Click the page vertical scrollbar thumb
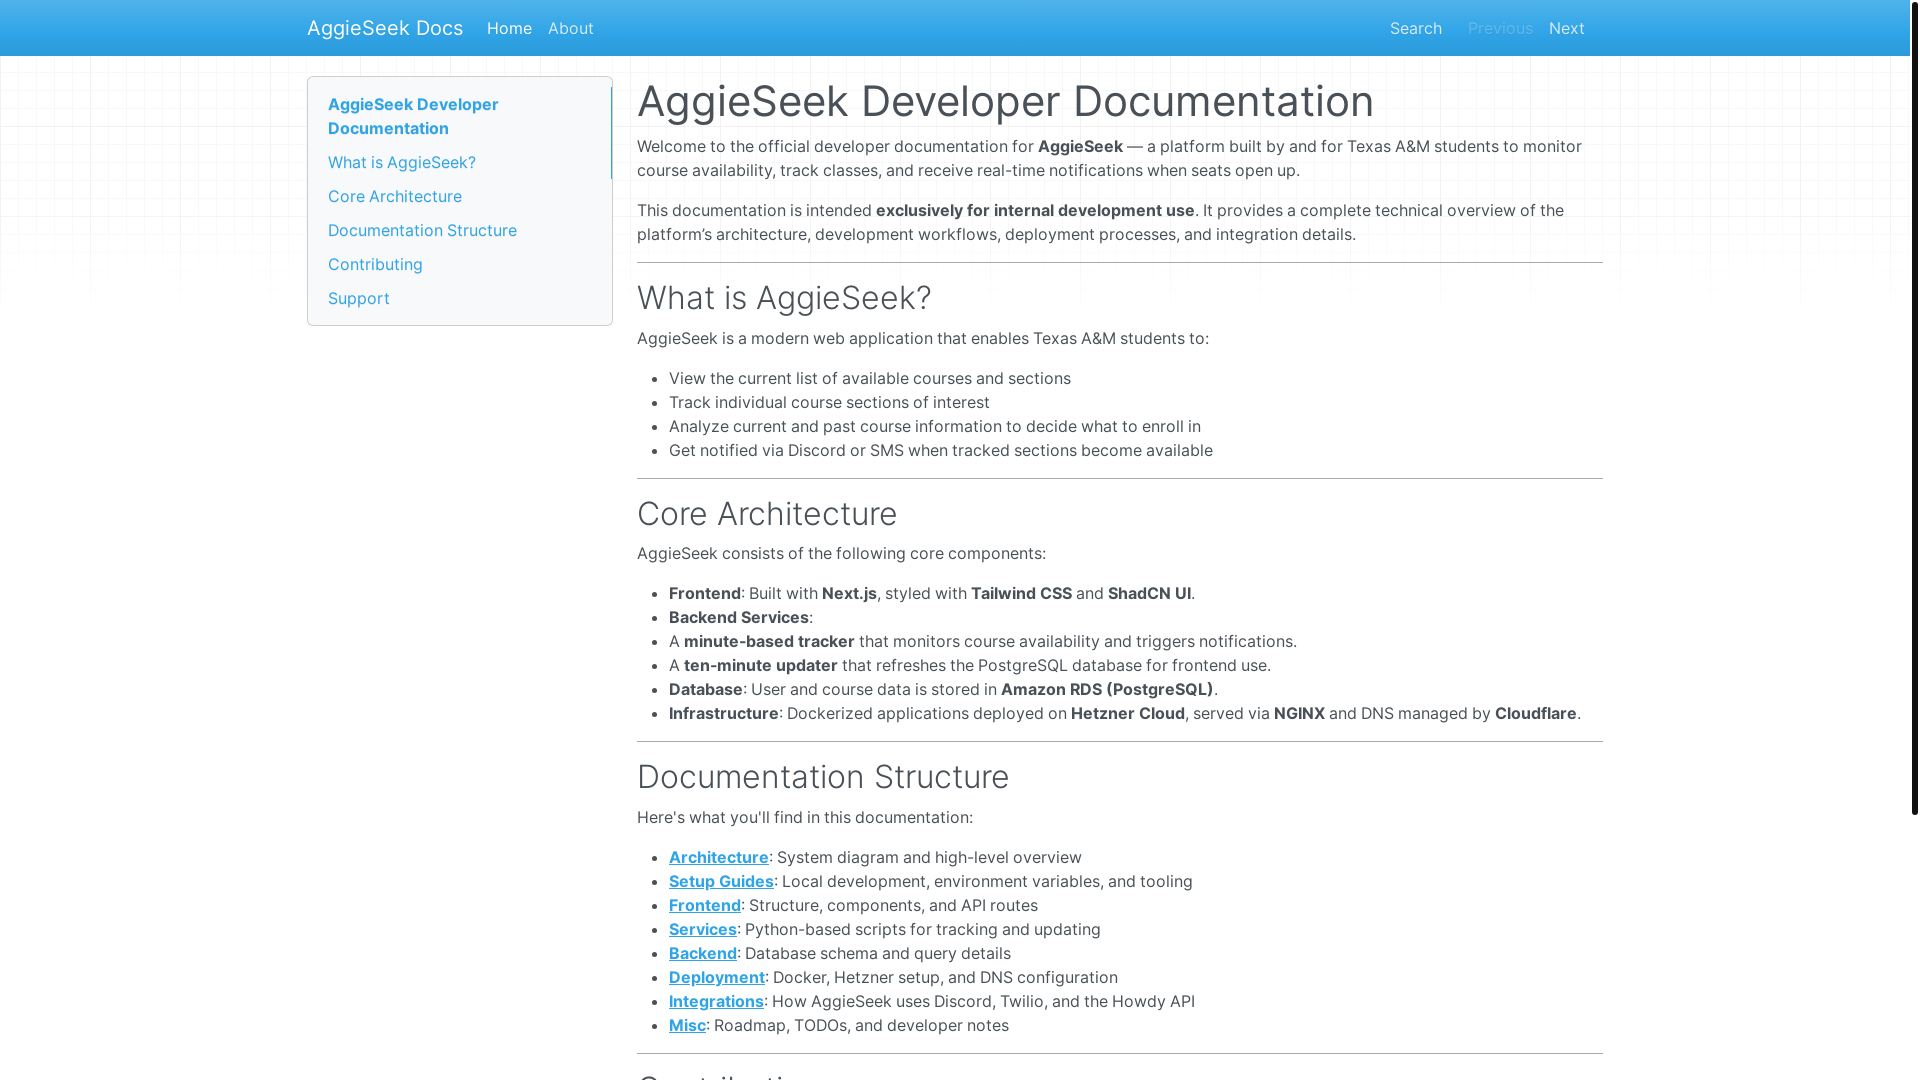The height and width of the screenshot is (1080, 1920). (1914, 408)
